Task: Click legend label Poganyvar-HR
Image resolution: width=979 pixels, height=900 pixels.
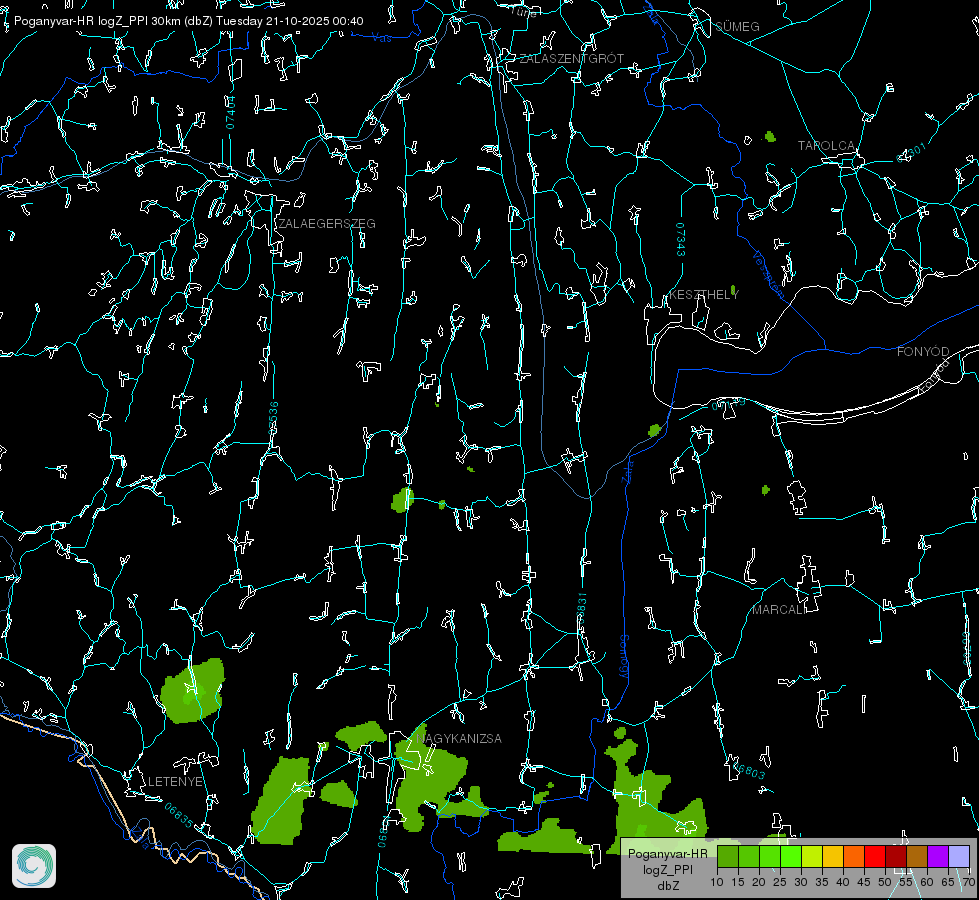Action: (x=667, y=853)
